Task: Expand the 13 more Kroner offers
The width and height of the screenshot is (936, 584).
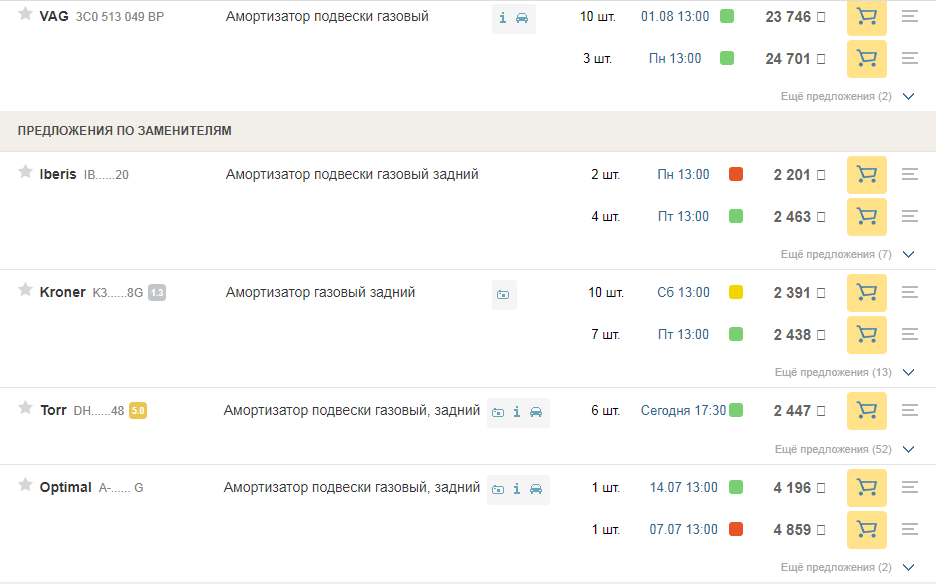Action: (844, 372)
